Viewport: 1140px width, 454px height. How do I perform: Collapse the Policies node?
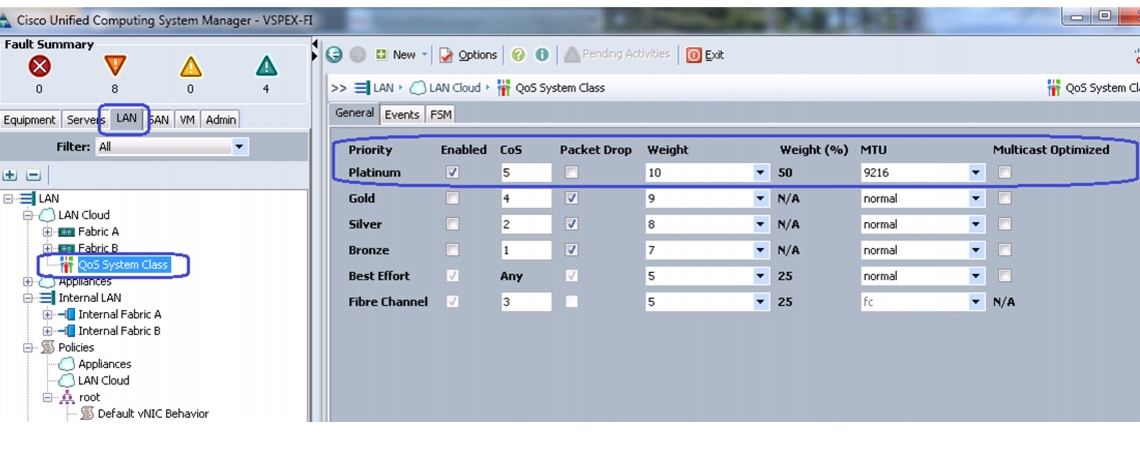[28, 347]
